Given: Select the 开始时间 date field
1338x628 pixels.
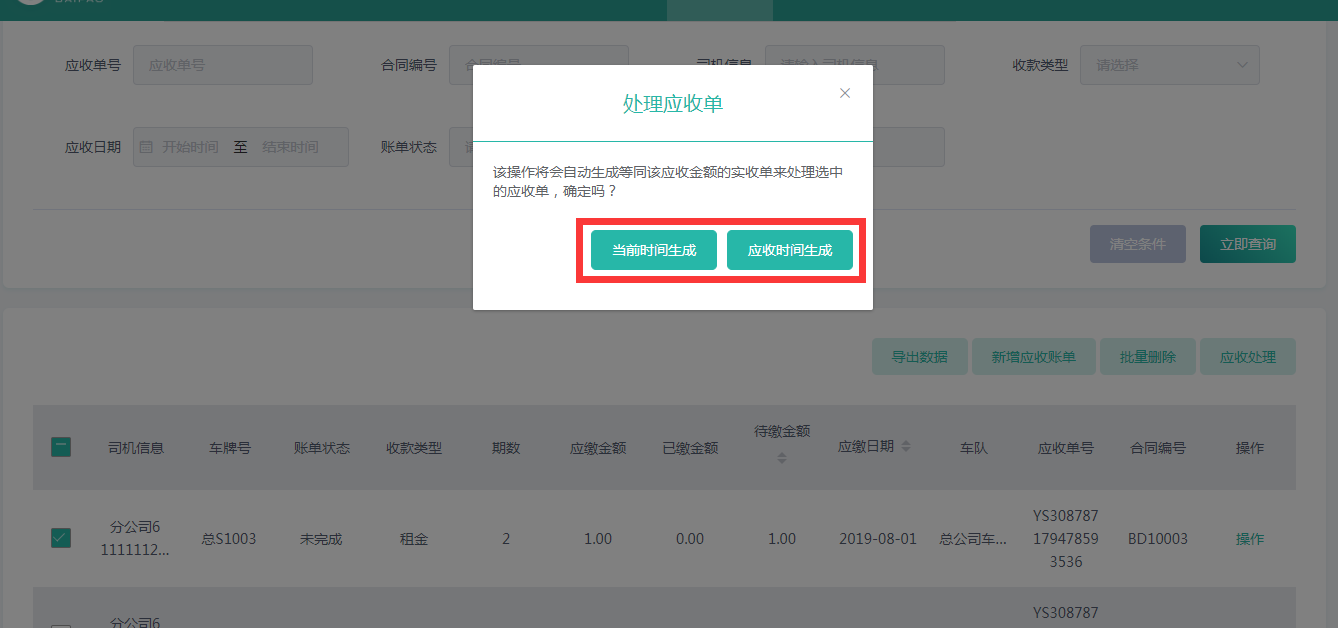Looking at the screenshot, I should [190, 147].
